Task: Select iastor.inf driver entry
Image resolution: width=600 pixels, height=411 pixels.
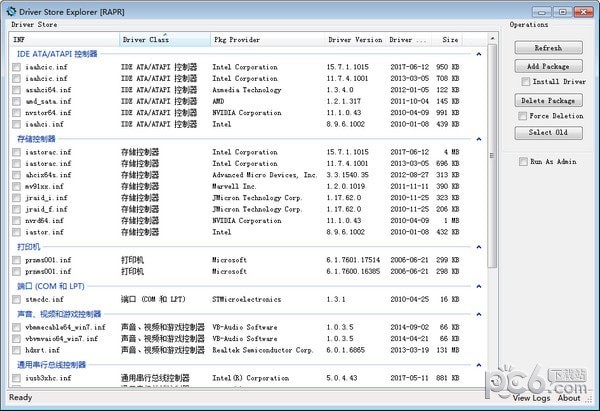Action: click(44, 232)
